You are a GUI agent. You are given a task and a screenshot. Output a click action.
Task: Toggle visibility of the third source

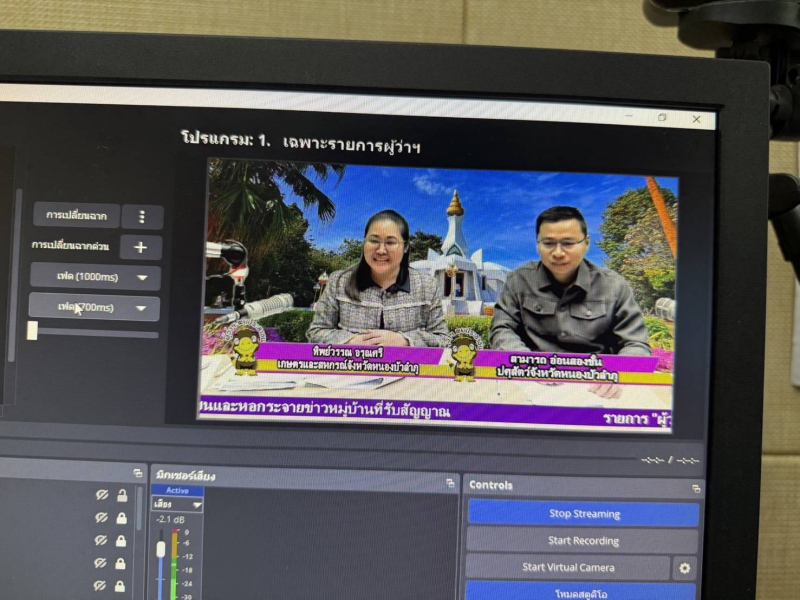click(101, 541)
